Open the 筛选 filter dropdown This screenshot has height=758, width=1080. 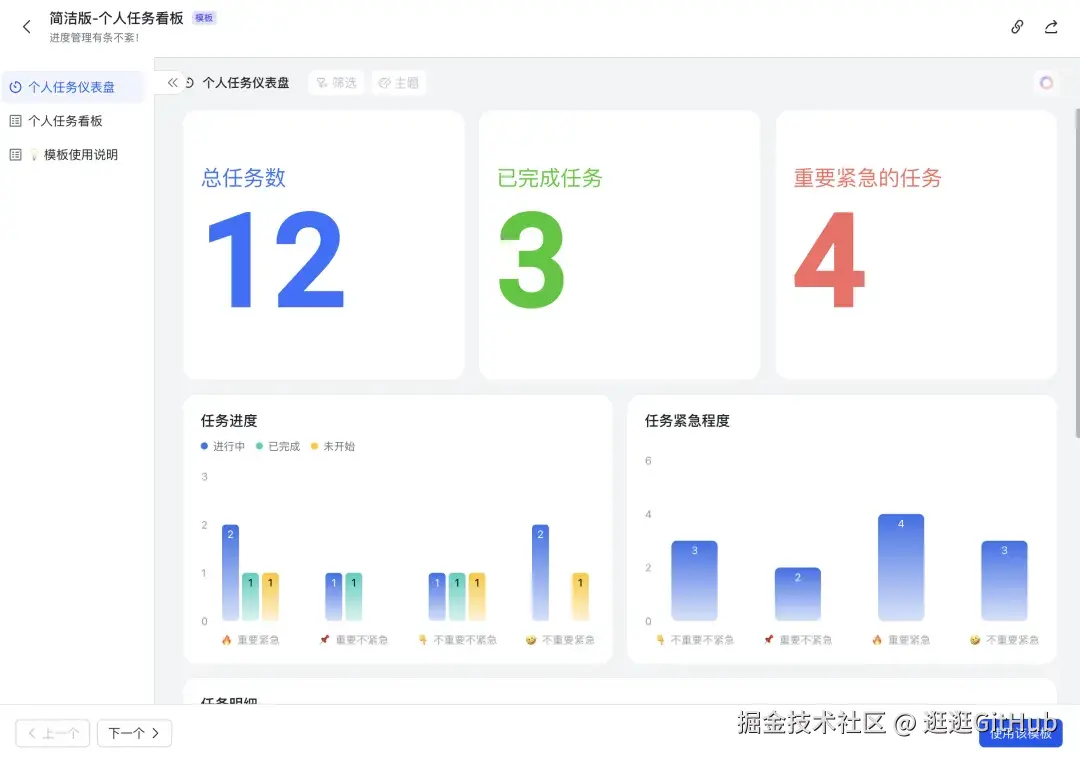click(x=336, y=82)
